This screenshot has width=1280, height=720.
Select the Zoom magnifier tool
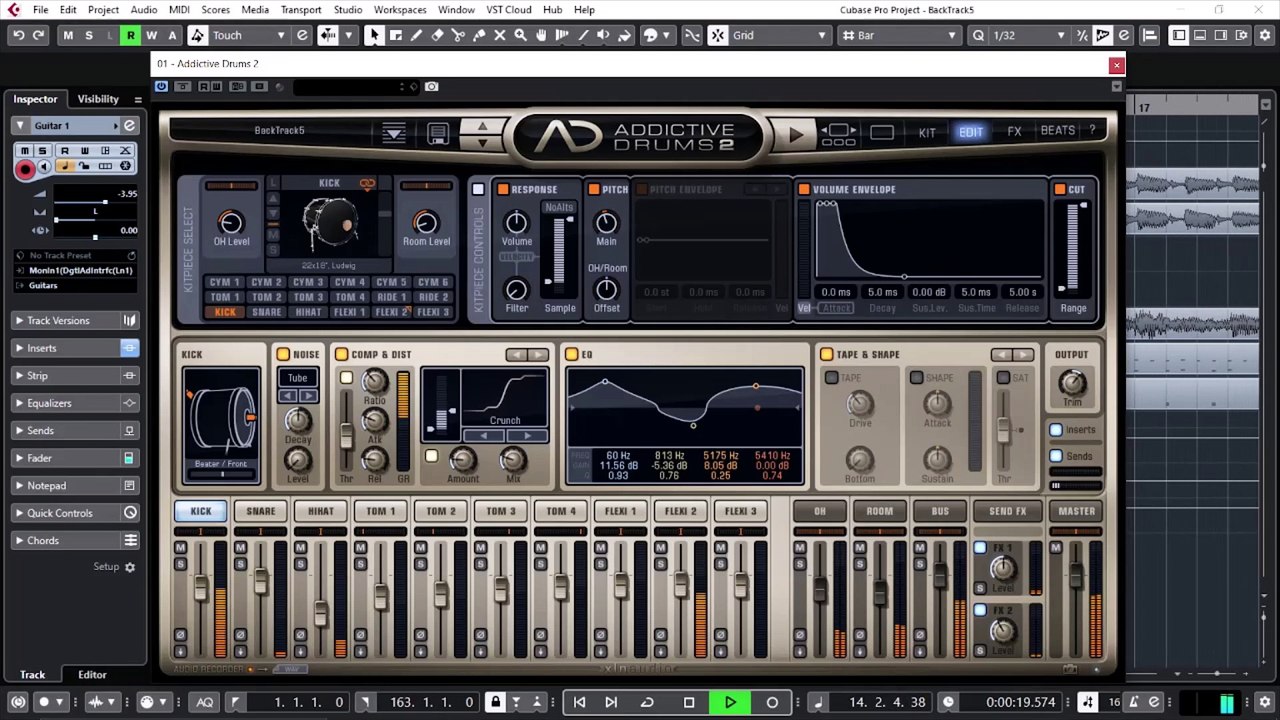[x=520, y=35]
